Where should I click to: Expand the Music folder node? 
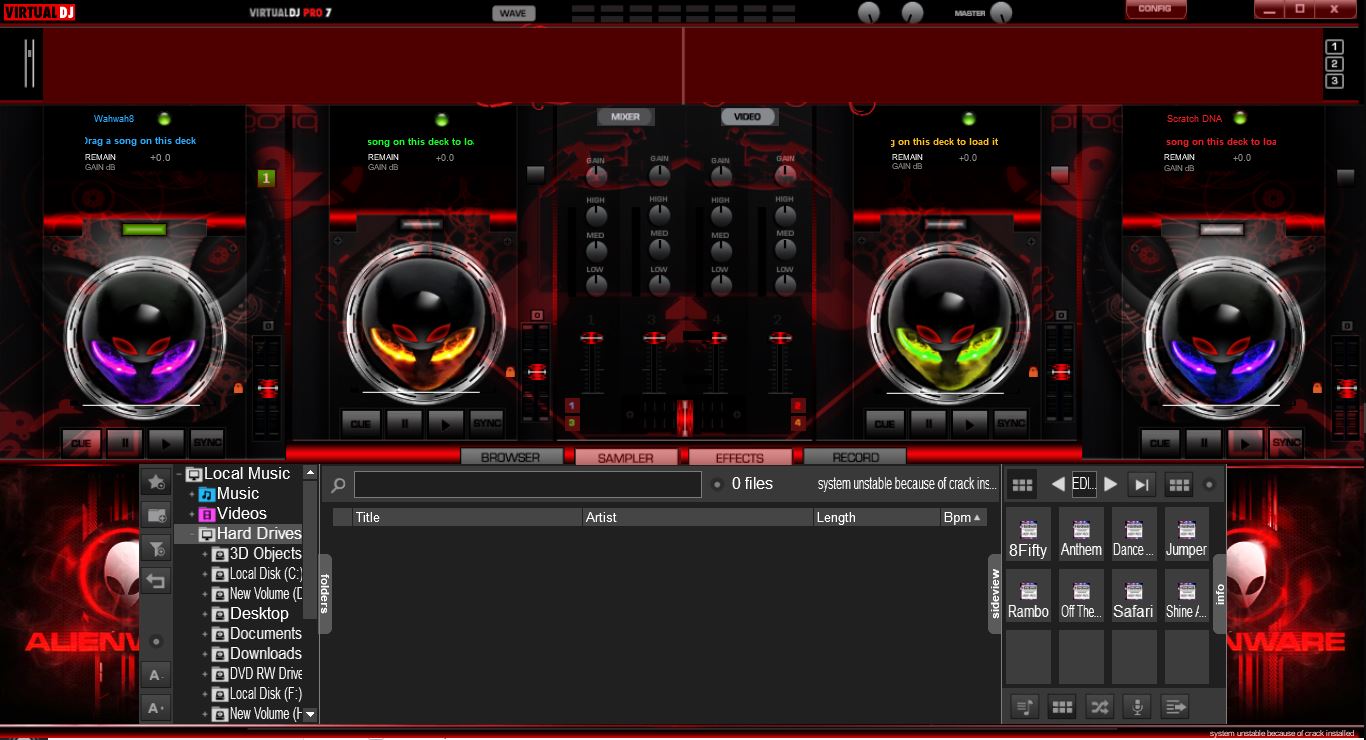click(192, 494)
